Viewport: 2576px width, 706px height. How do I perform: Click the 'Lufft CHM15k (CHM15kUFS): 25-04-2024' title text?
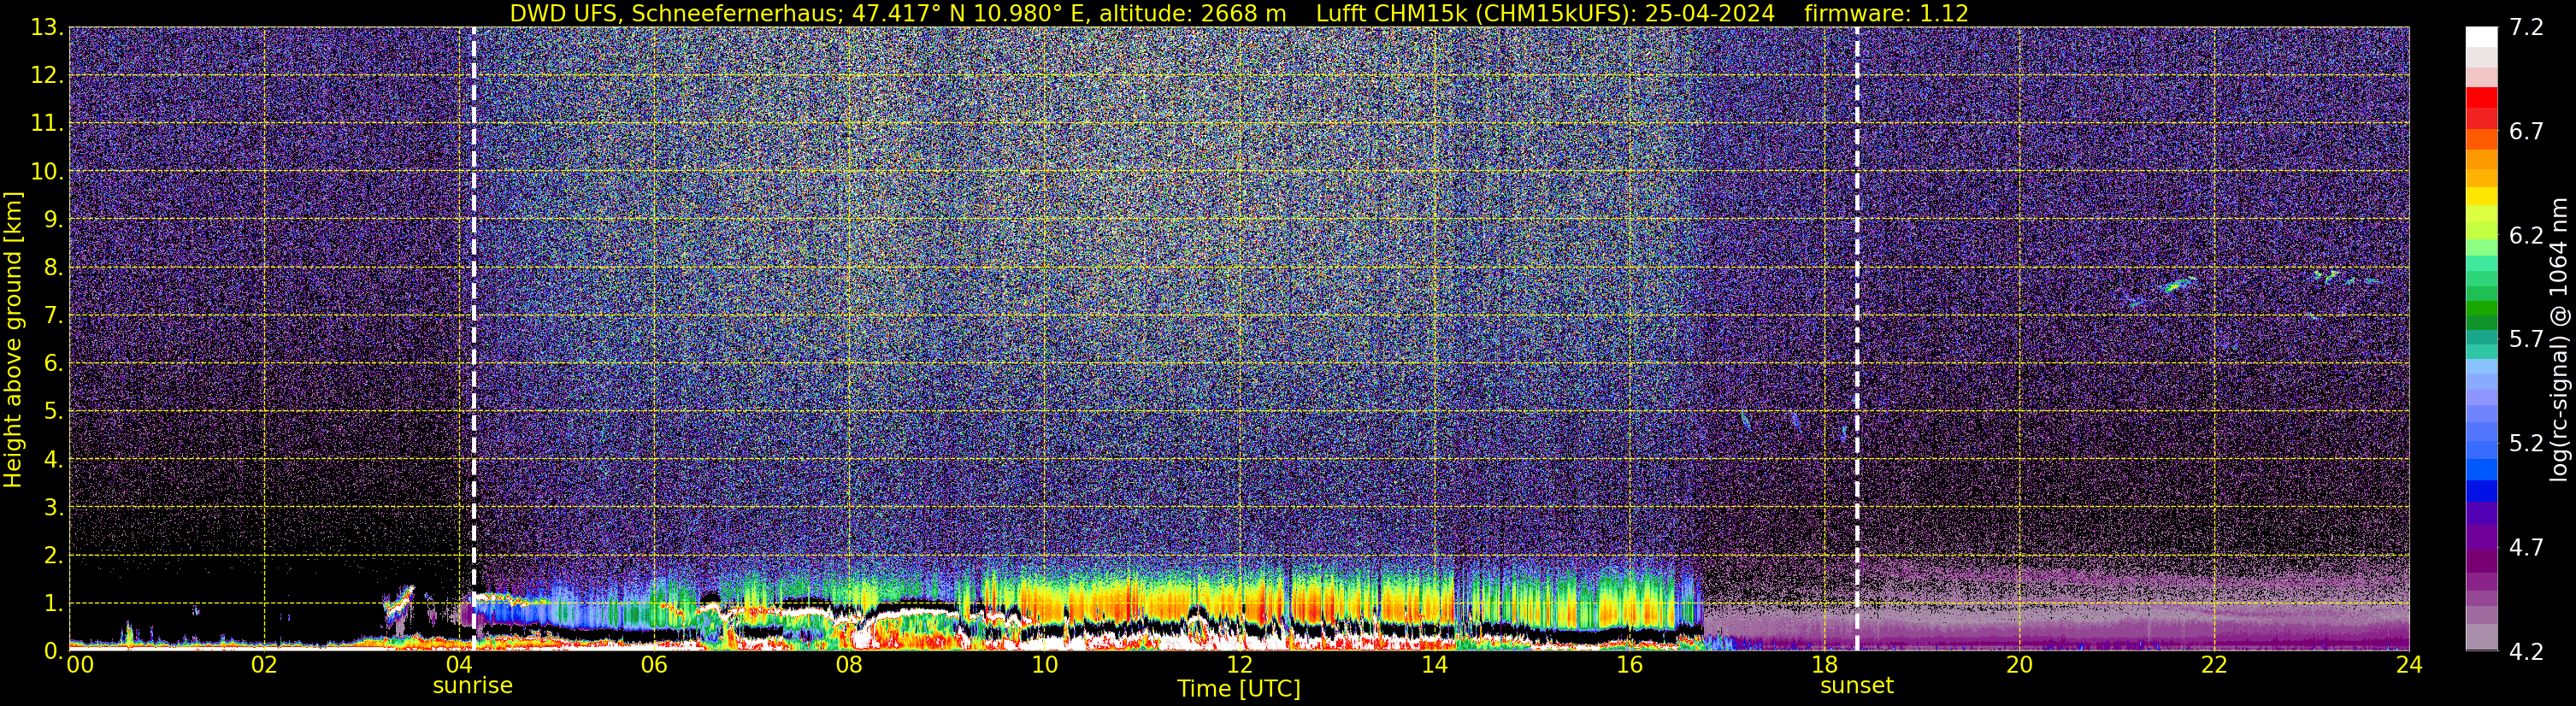click(x=1545, y=14)
